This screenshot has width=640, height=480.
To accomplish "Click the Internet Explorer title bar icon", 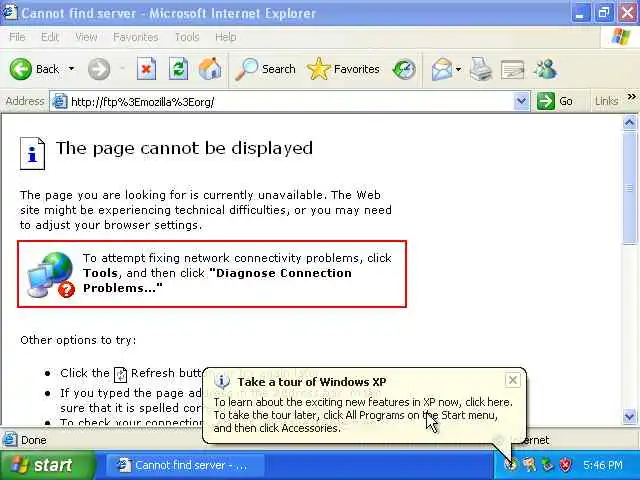I will coord(10,12).
